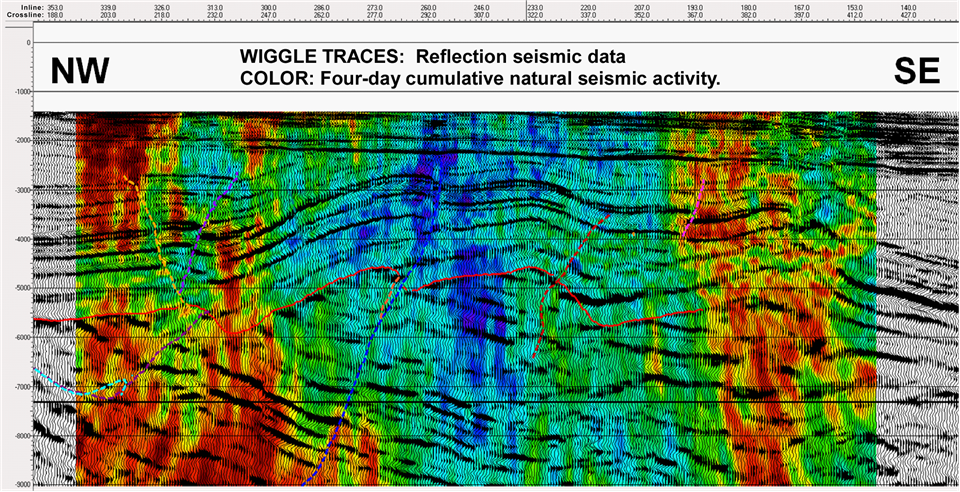The image size is (960, 492).
Task: Click the 0 depth axis label
Action: [28, 43]
